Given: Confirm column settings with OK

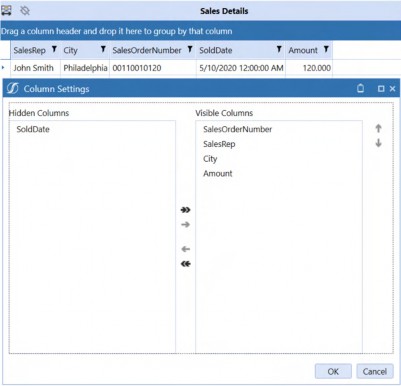Looking at the screenshot, I should coord(333,371).
